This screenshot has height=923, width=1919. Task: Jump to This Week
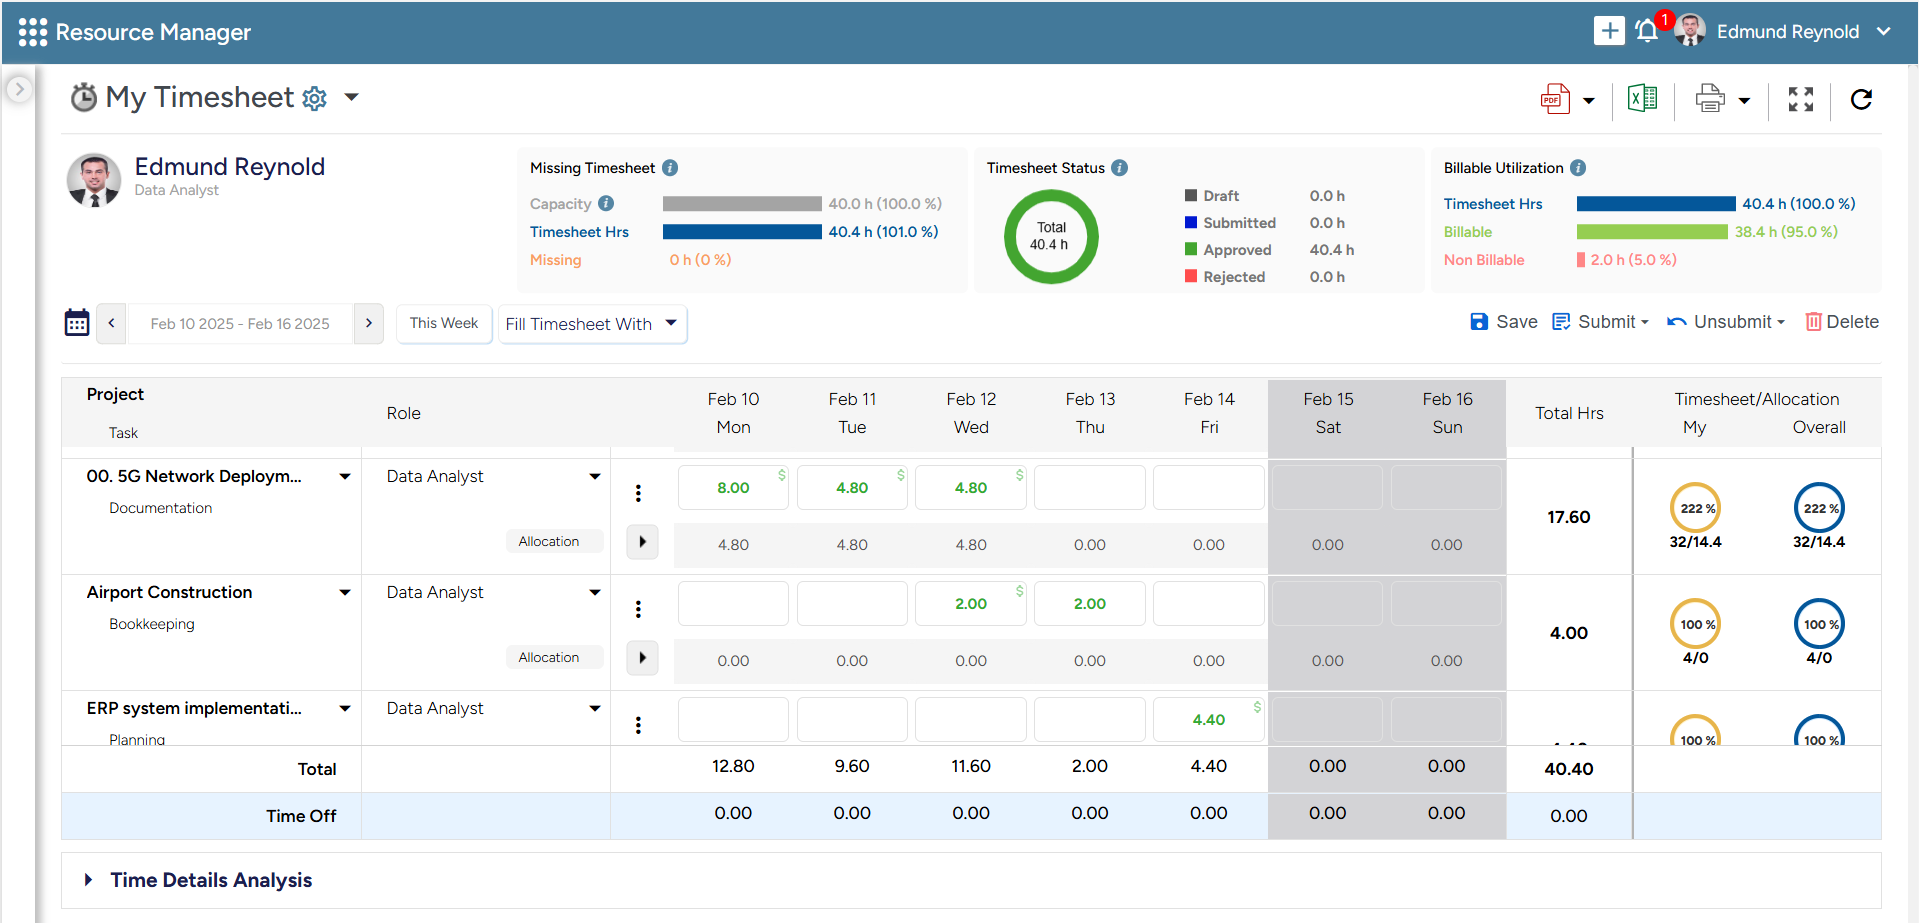[x=444, y=323]
